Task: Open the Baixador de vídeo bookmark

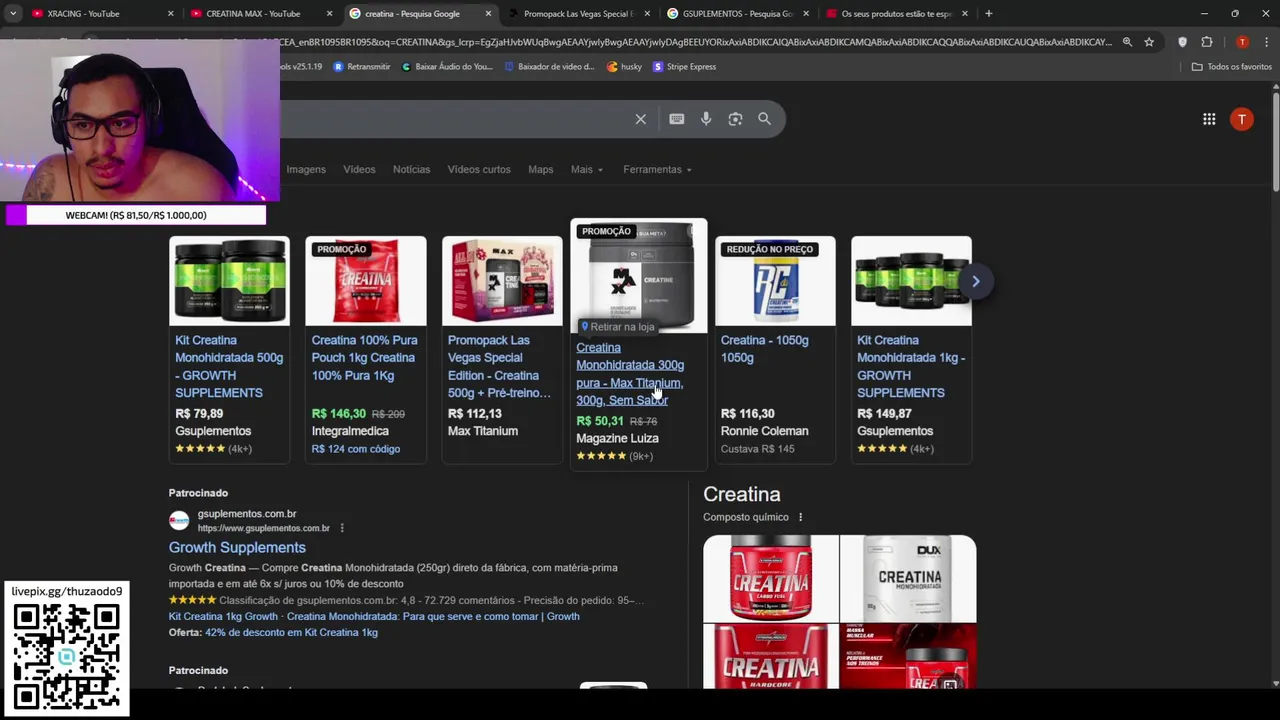Action: click(550, 66)
